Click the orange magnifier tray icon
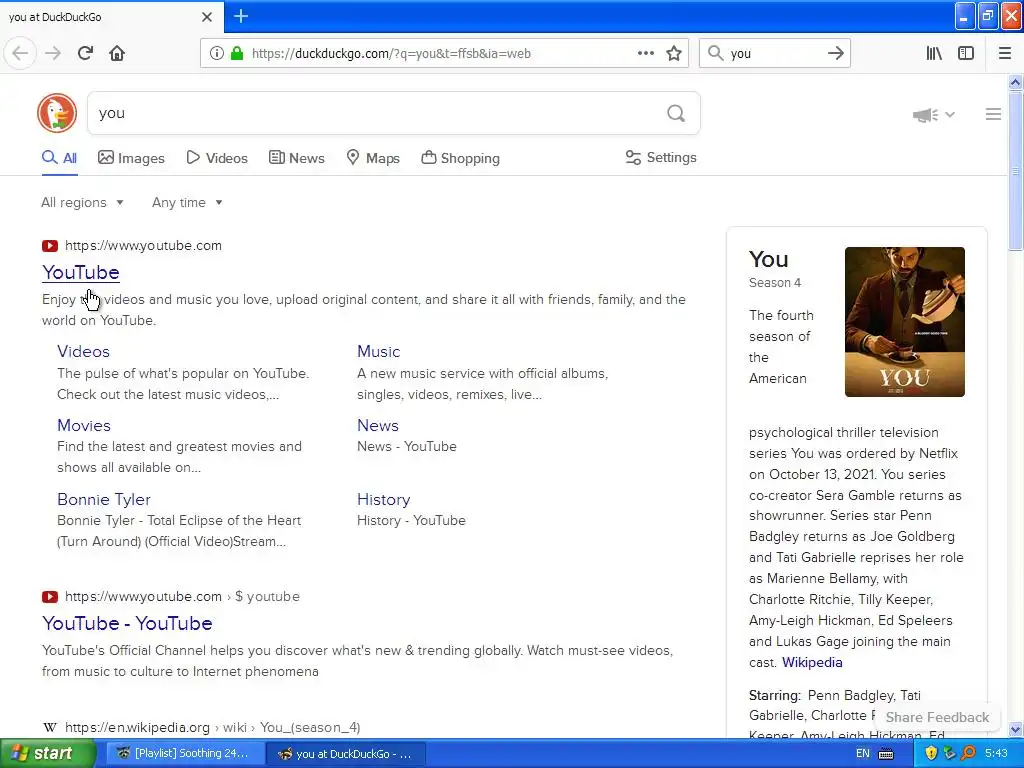1024x768 pixels. [968, 754]
